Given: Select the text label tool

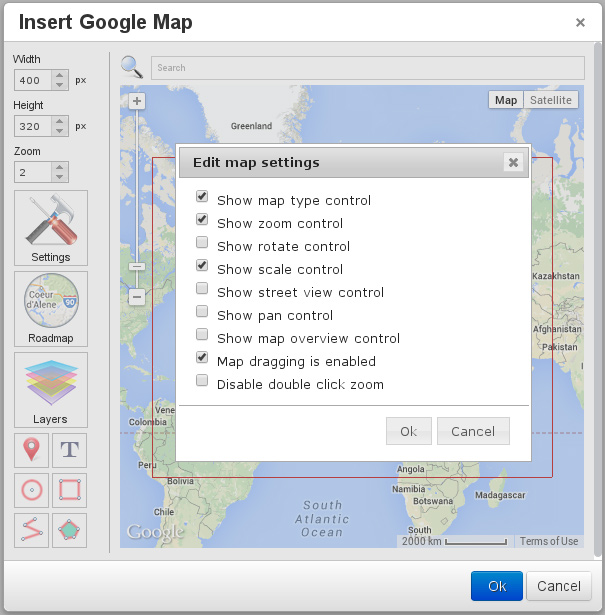Looking at the screenshot, I should point(69,450).
